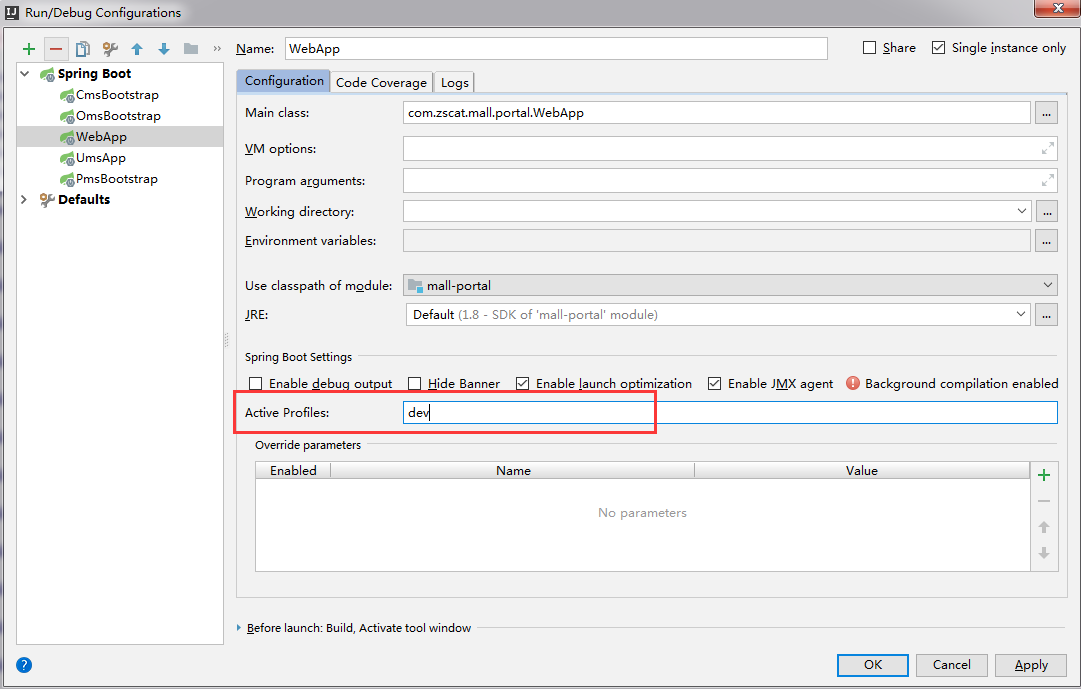Move WebApp configuration down
The width and height of the screenshot is (1081, 689).
(163, 47)
